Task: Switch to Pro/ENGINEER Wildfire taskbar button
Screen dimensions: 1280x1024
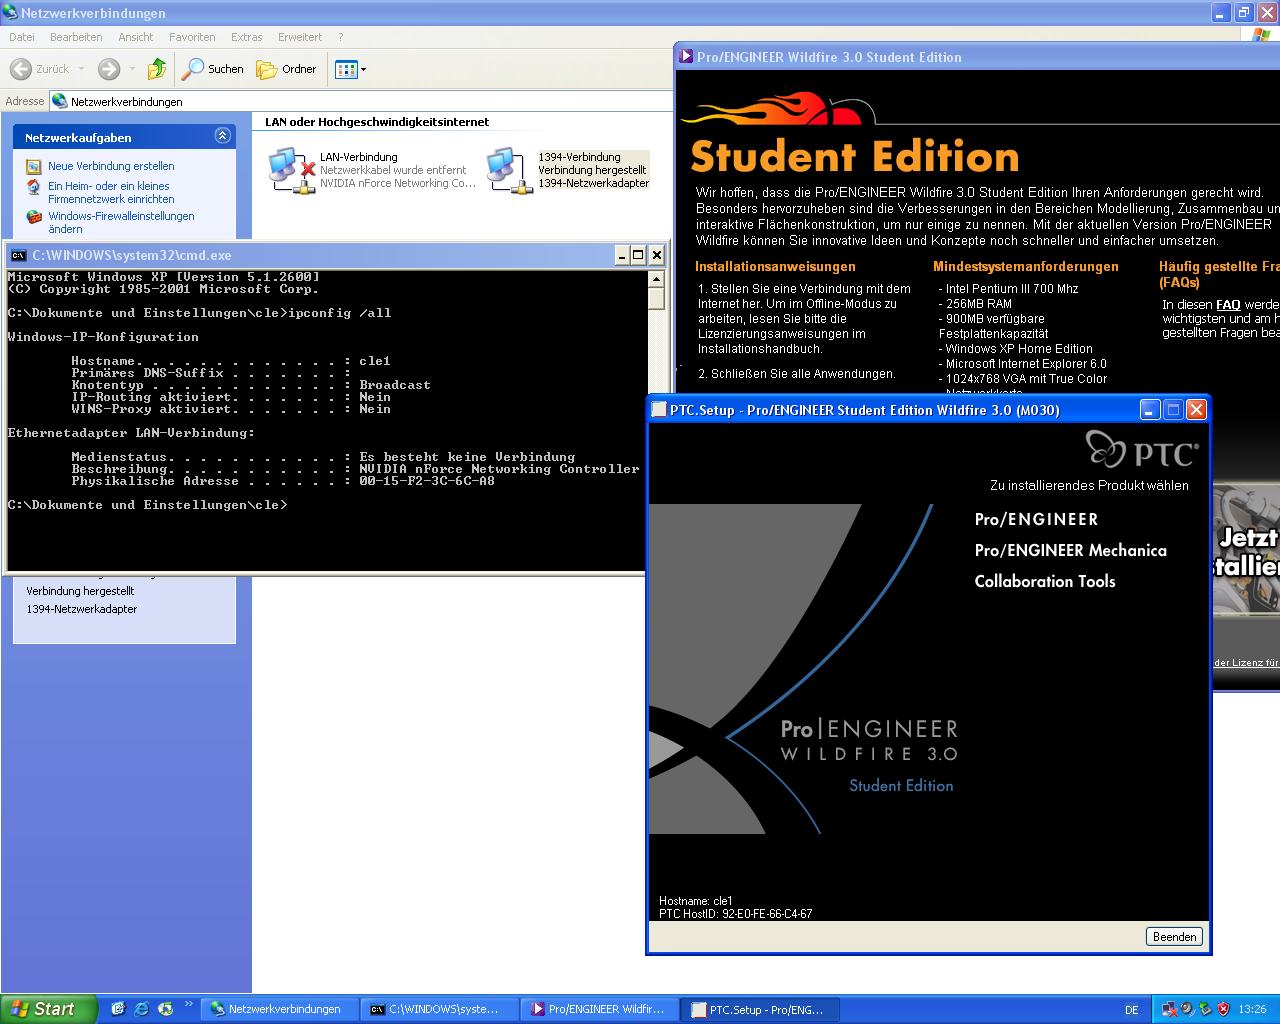Action: [x=599, y=1009]
